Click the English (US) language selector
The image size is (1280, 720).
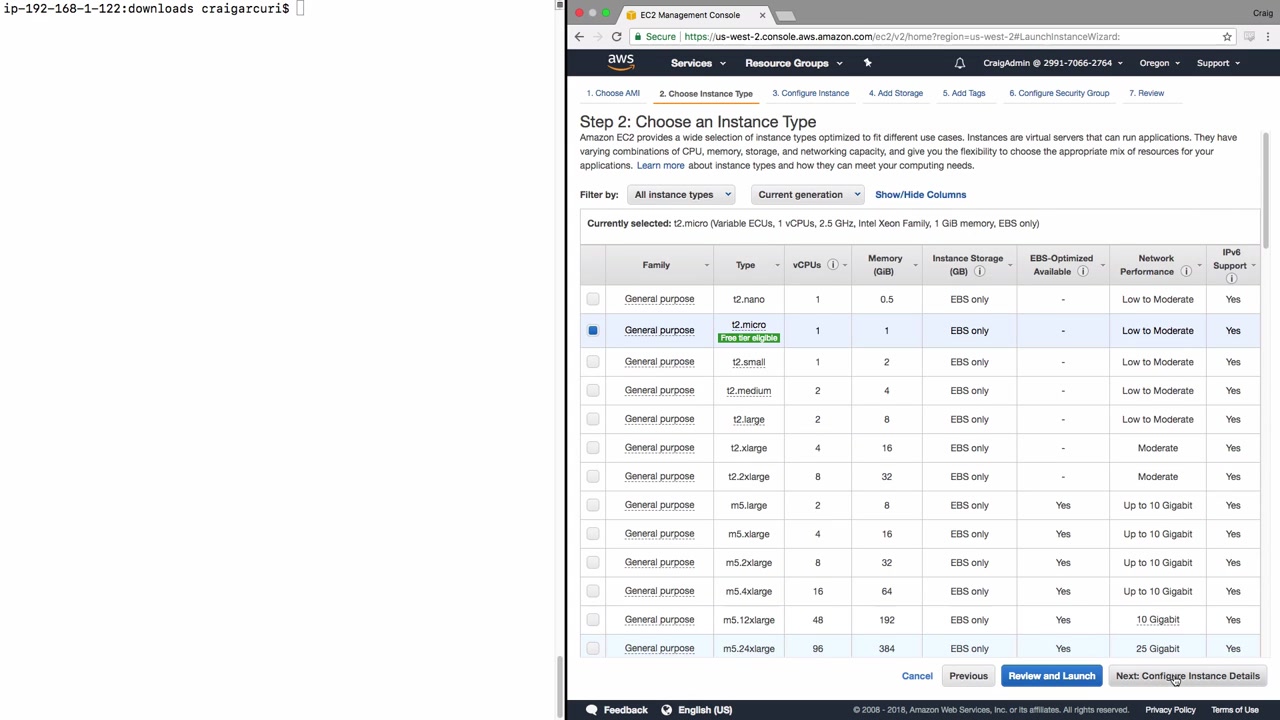point(705,710)
